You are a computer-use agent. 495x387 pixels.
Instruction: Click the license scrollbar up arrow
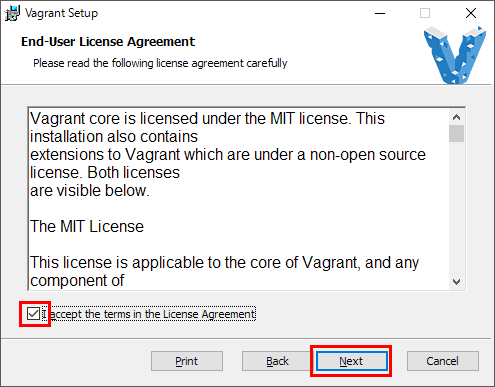click(x=456, y=117)
